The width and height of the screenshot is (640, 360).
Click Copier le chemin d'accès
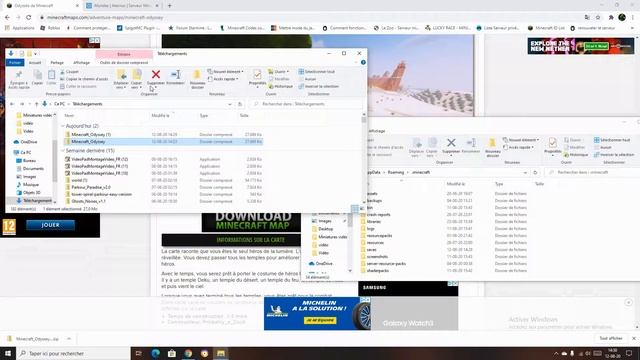pos(84,79)
